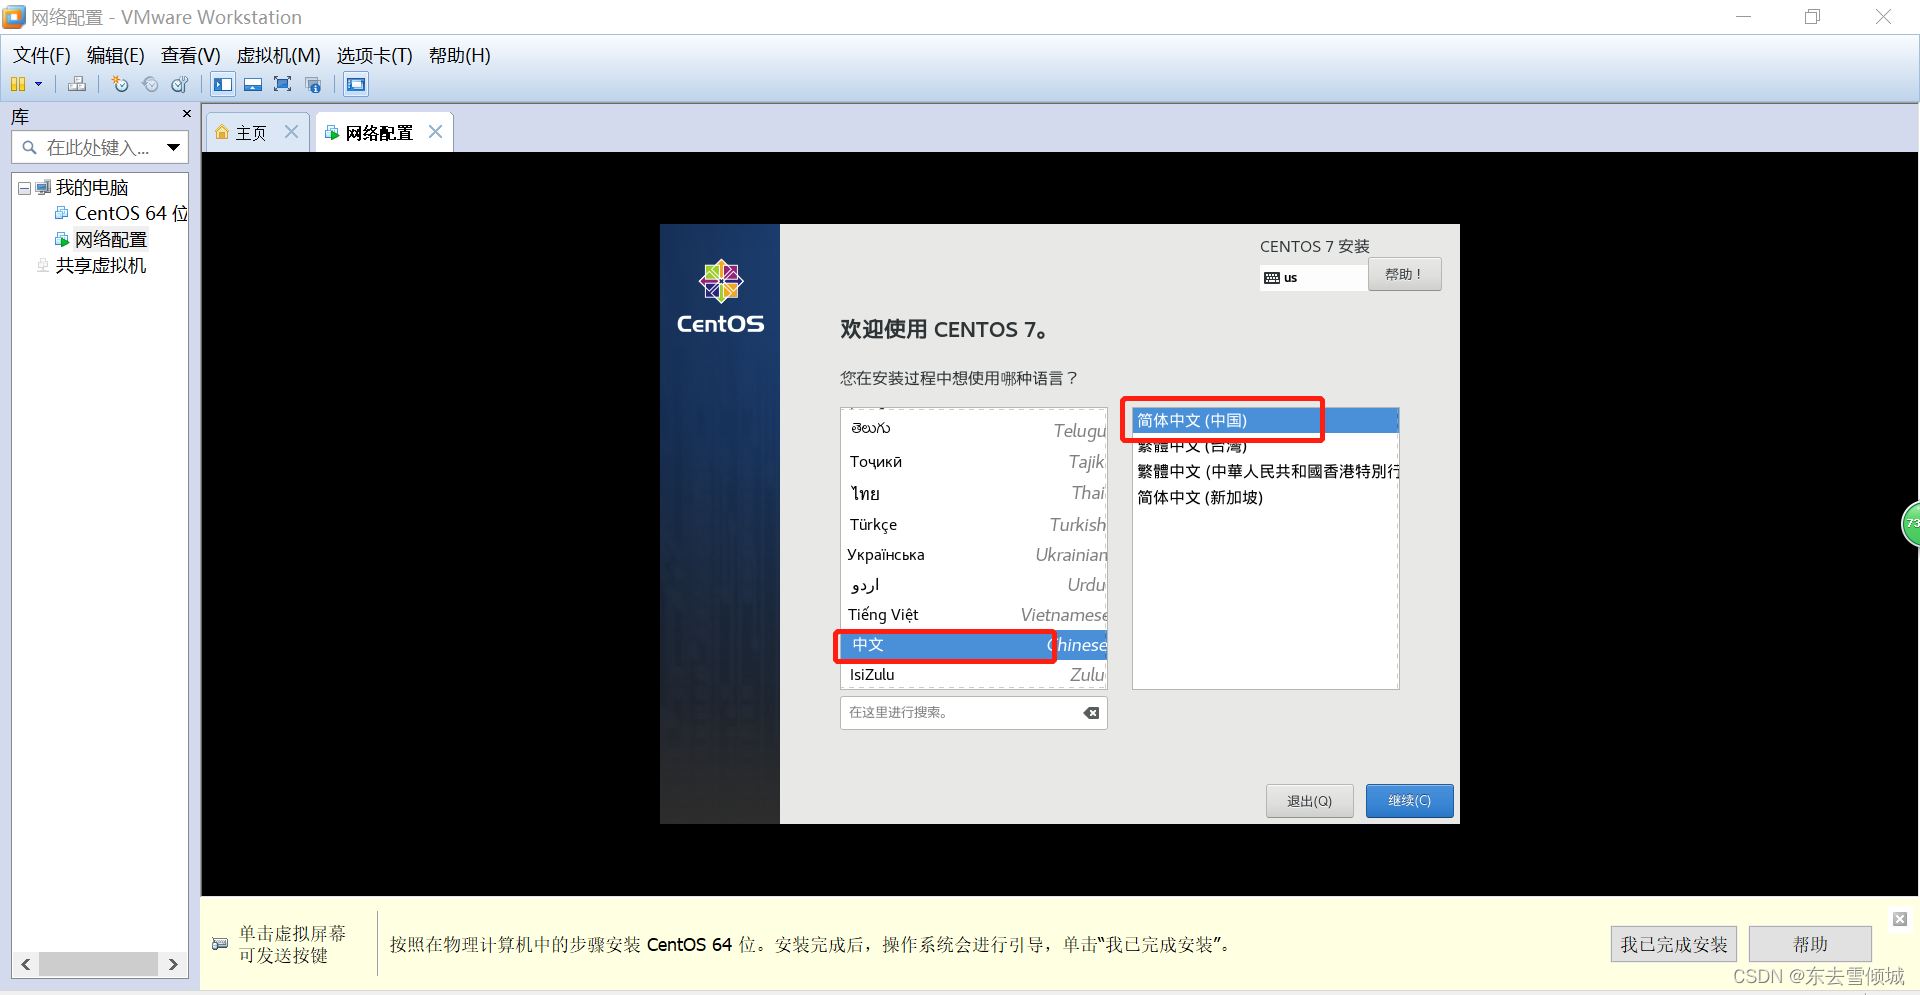Collapse 我的电脑 tree node

[x=24, y=188]
